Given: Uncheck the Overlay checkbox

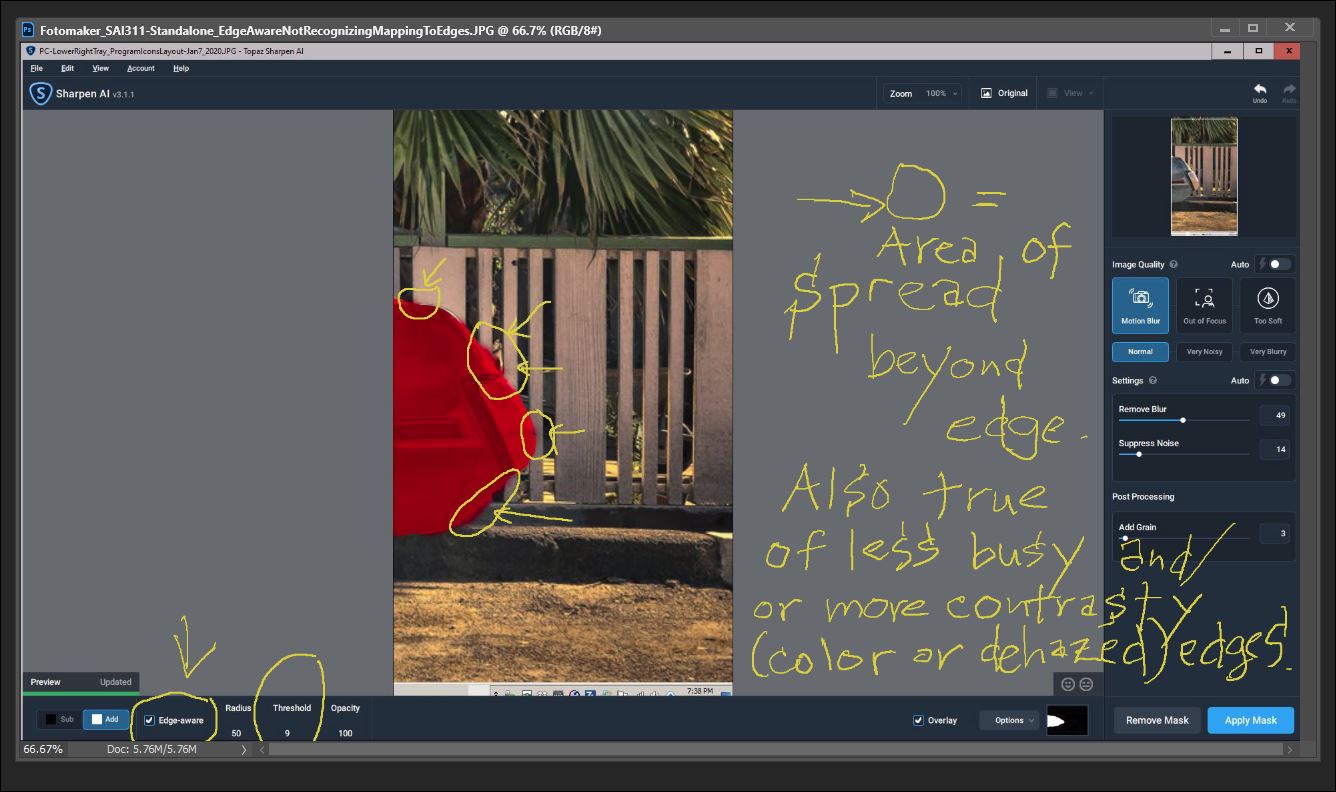Looking at the screenshot, I should pyautogui.click(x=918, y=720).
